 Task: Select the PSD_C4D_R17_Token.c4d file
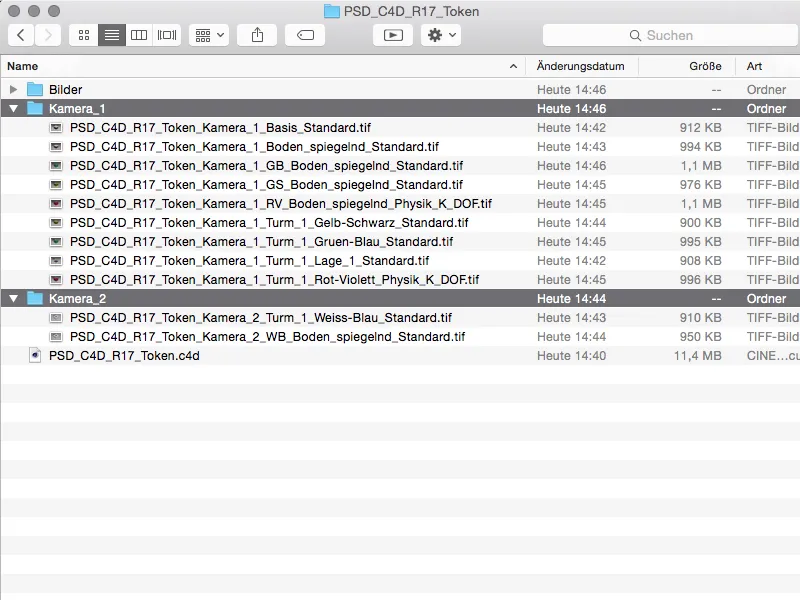(400, 356)
